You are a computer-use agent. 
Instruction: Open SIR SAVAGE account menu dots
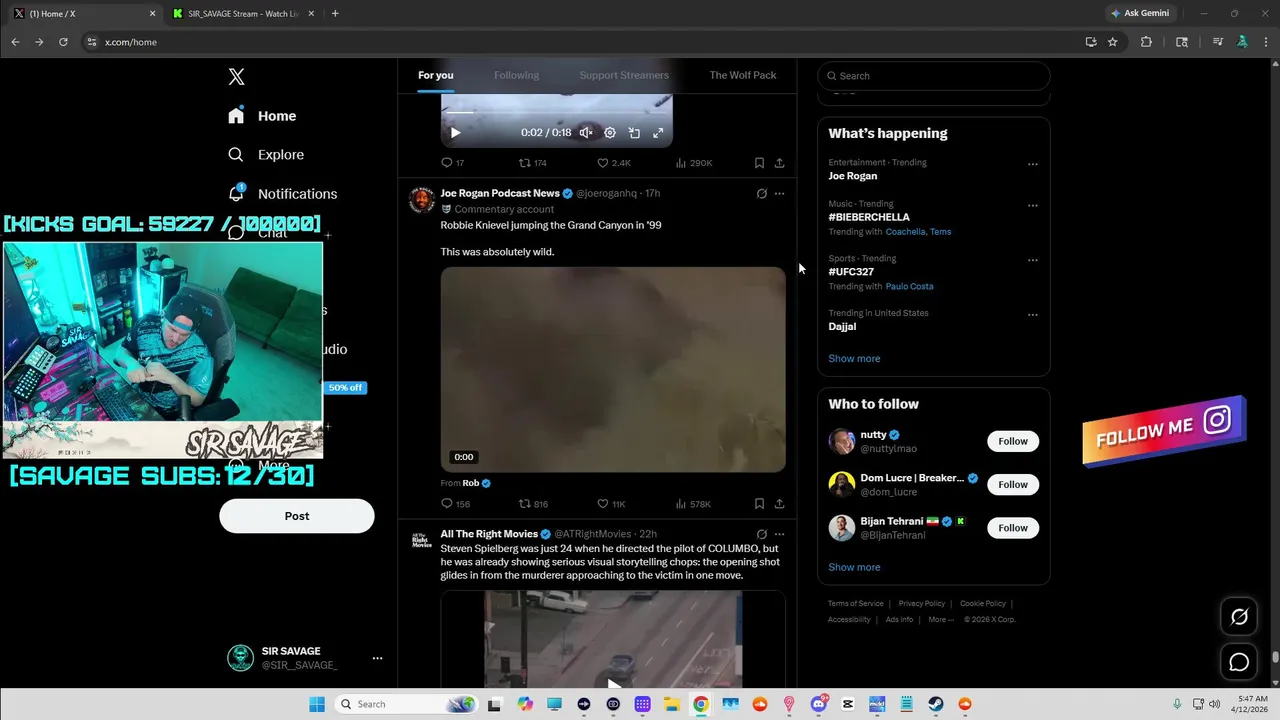coord(377,658)
